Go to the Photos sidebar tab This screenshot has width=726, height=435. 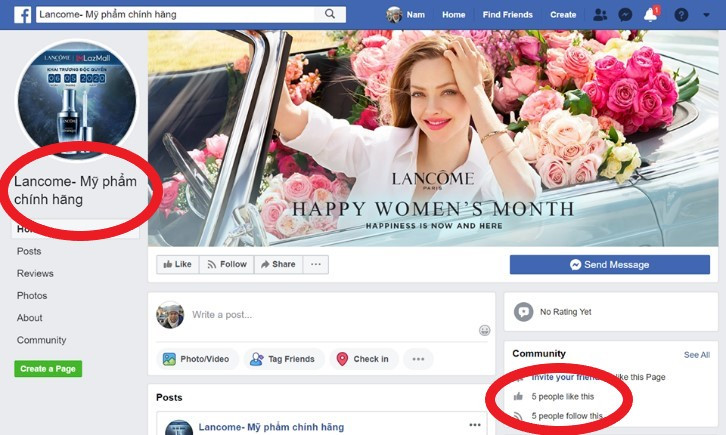point(32,295)
